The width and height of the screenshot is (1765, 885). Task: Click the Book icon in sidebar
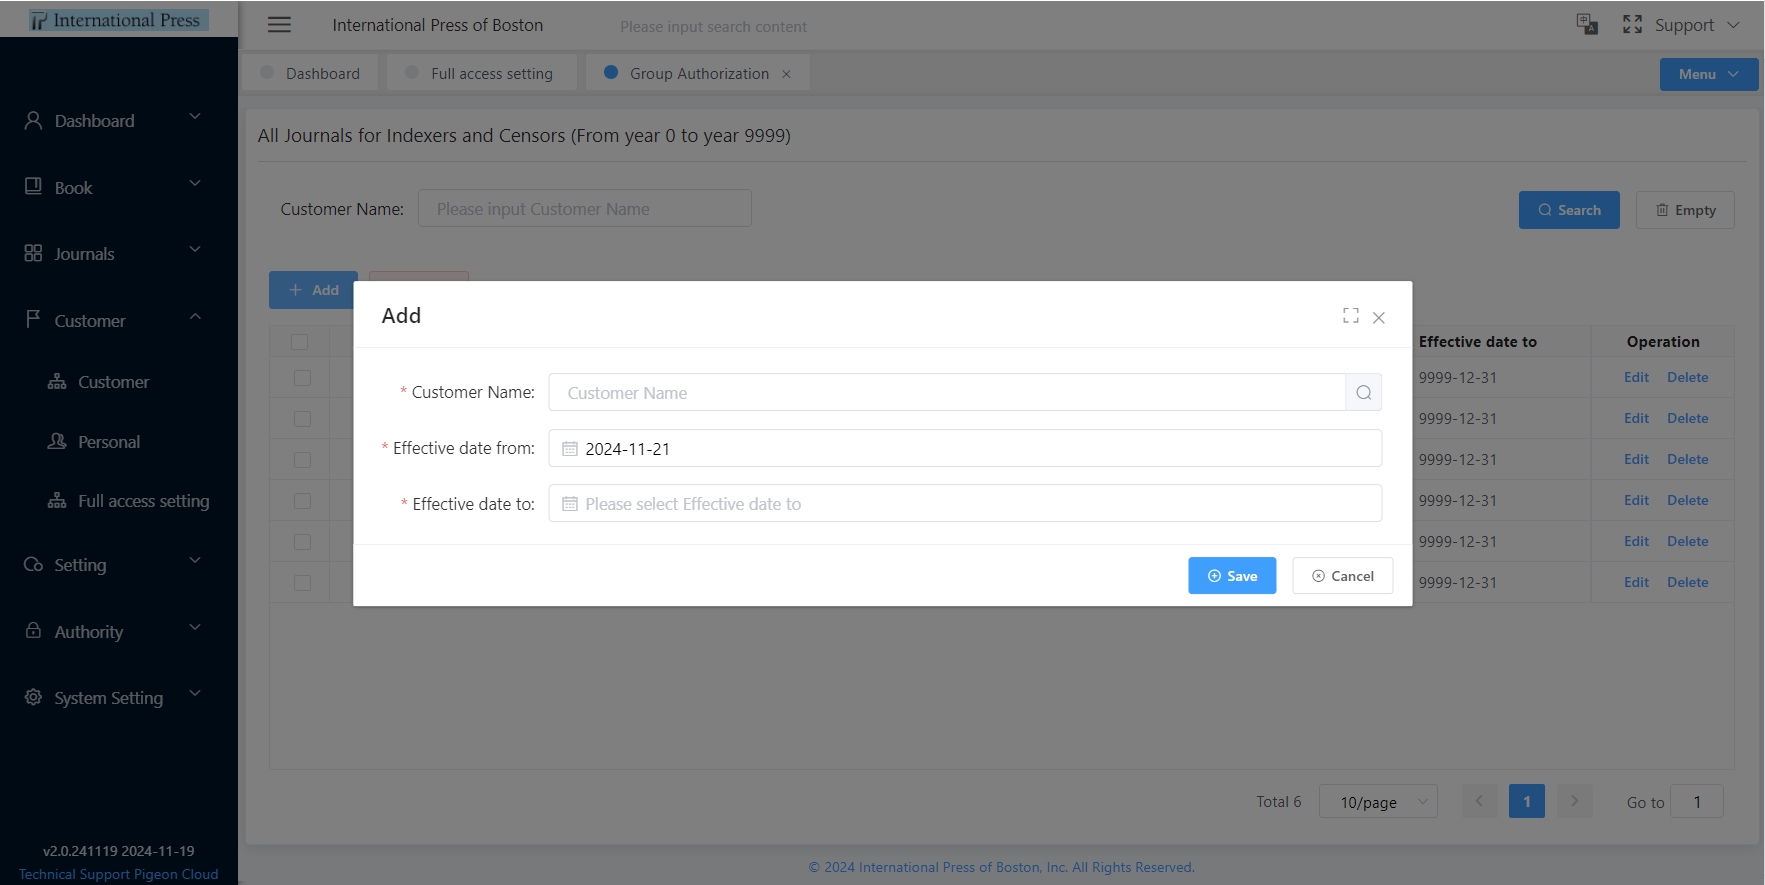[33, 186]
